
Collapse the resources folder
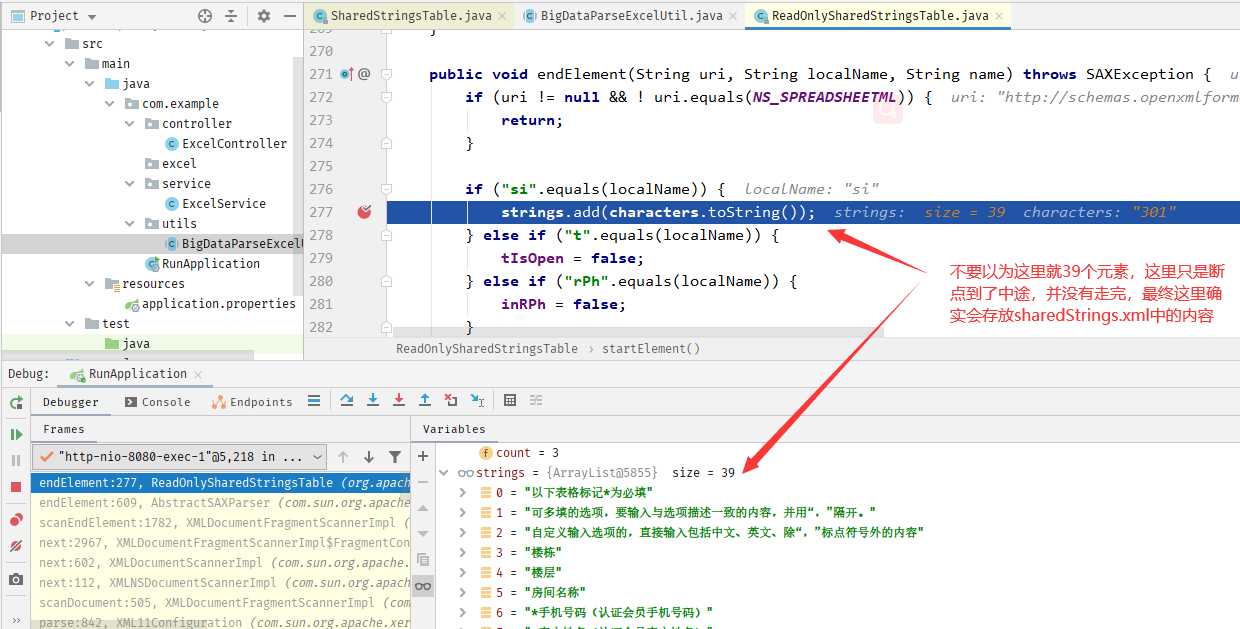[91, 284]
